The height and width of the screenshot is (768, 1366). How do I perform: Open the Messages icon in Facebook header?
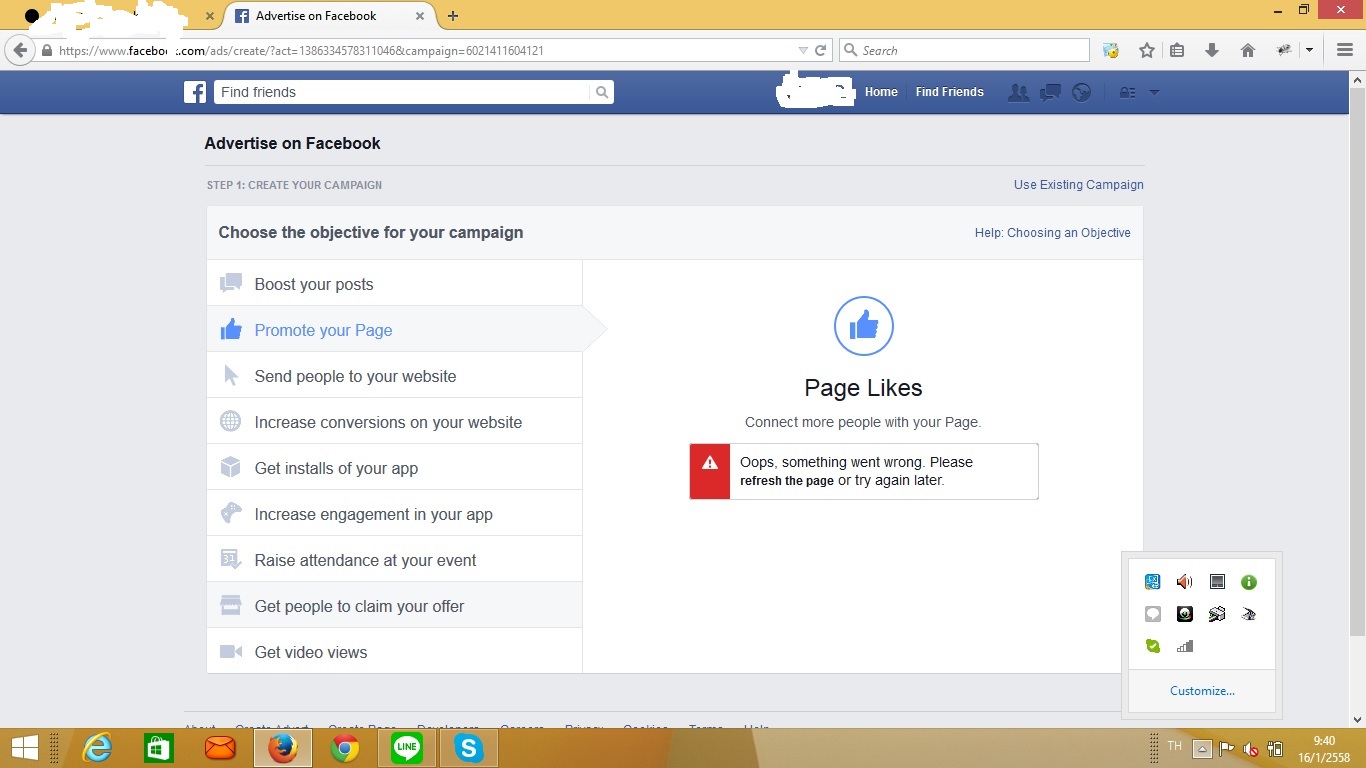click(1050, 92)
